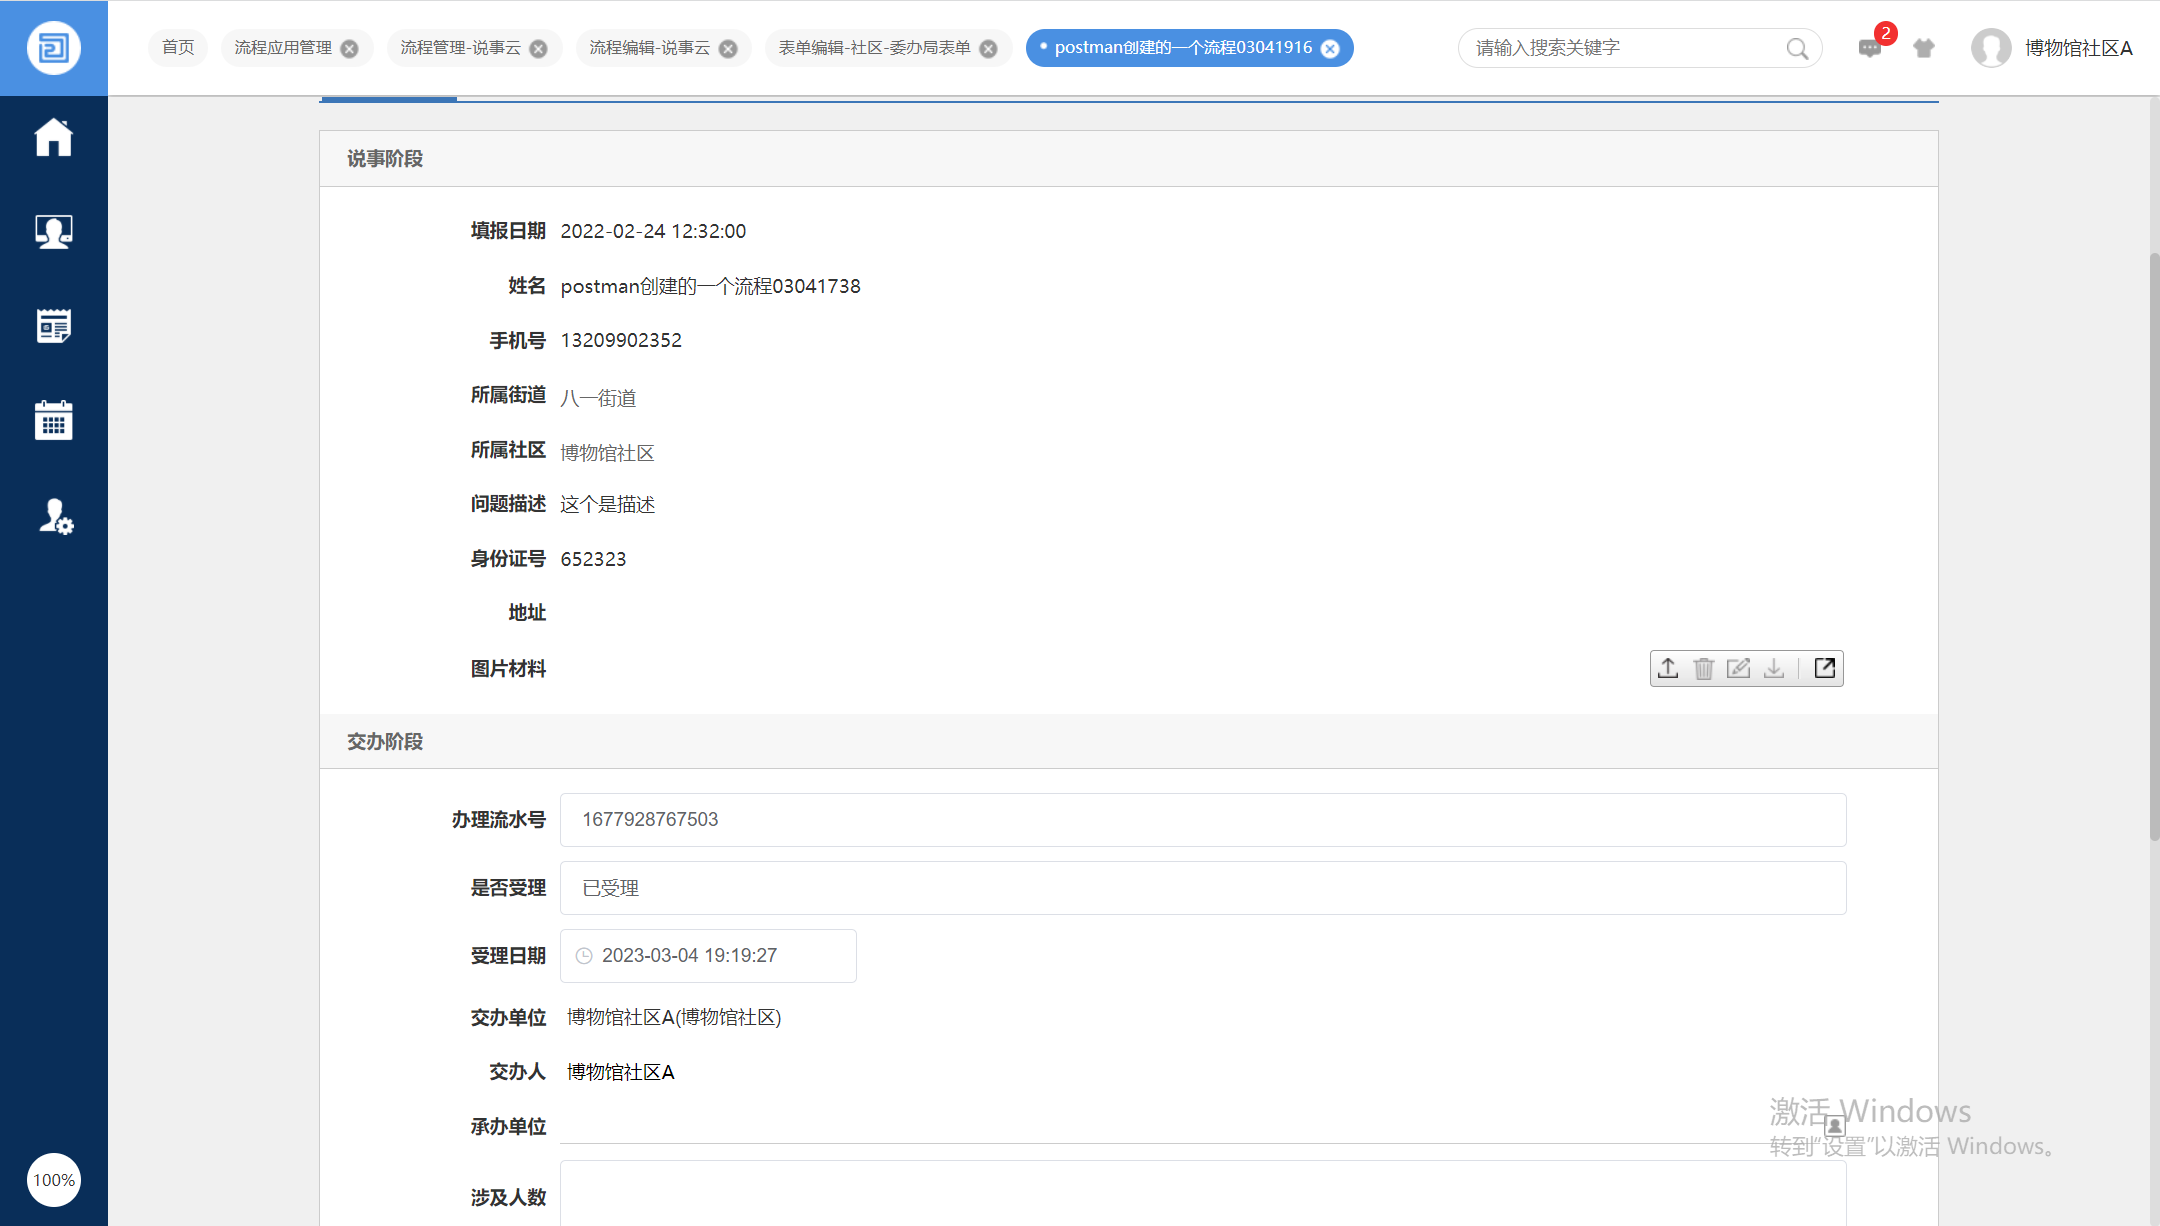
Task: Open the user settings sidebar icon
Action: click(x=55, y=516)
